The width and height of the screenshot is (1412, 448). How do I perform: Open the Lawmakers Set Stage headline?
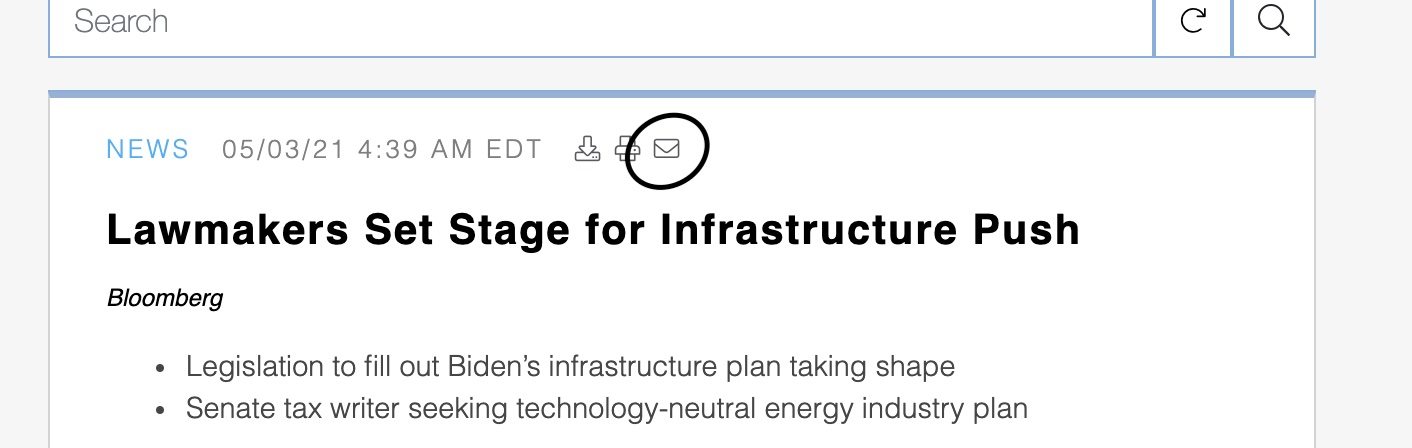[593, 231]
